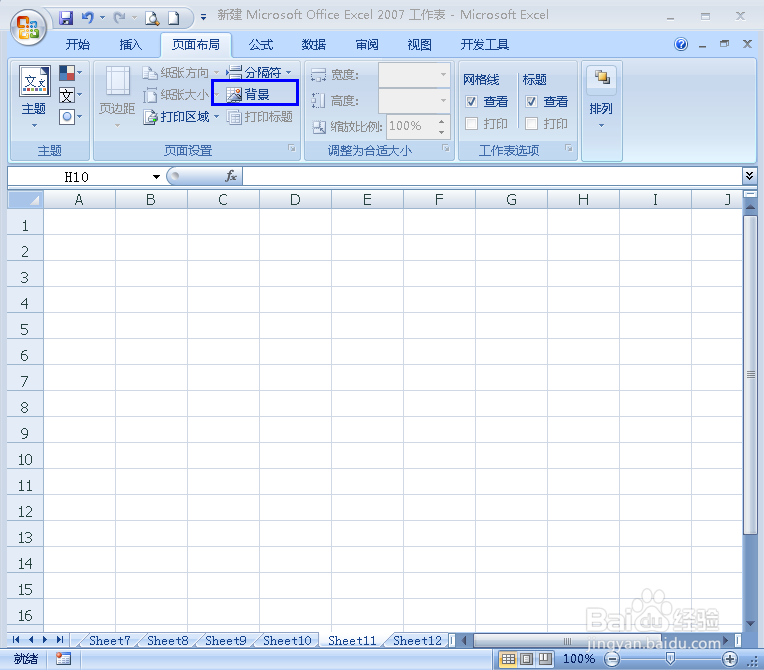
Task: Click the zoom slider handle
Action: (x=670, y=659)
